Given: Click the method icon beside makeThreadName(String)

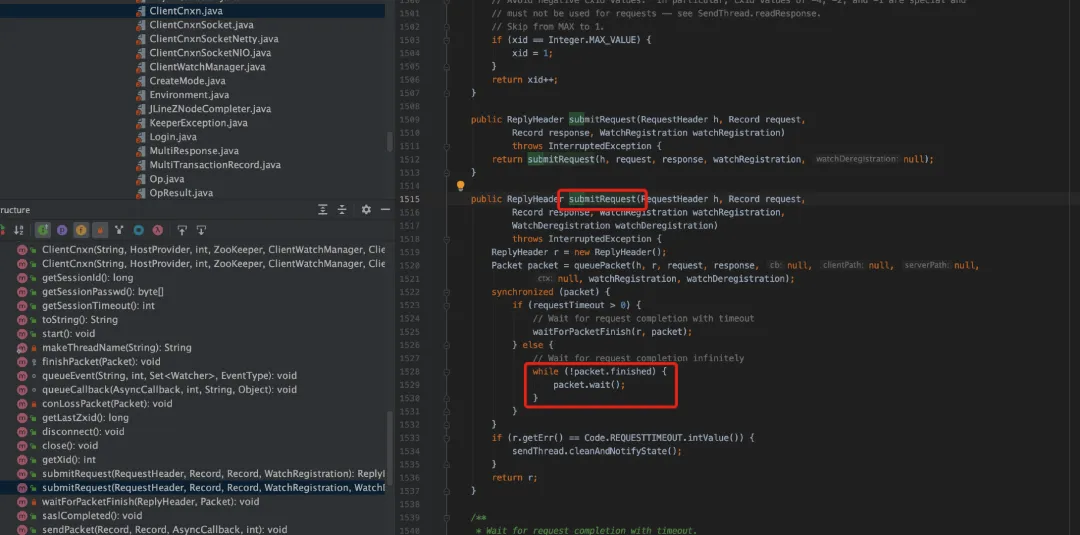Looking at the screenshot, I should 22,348.
